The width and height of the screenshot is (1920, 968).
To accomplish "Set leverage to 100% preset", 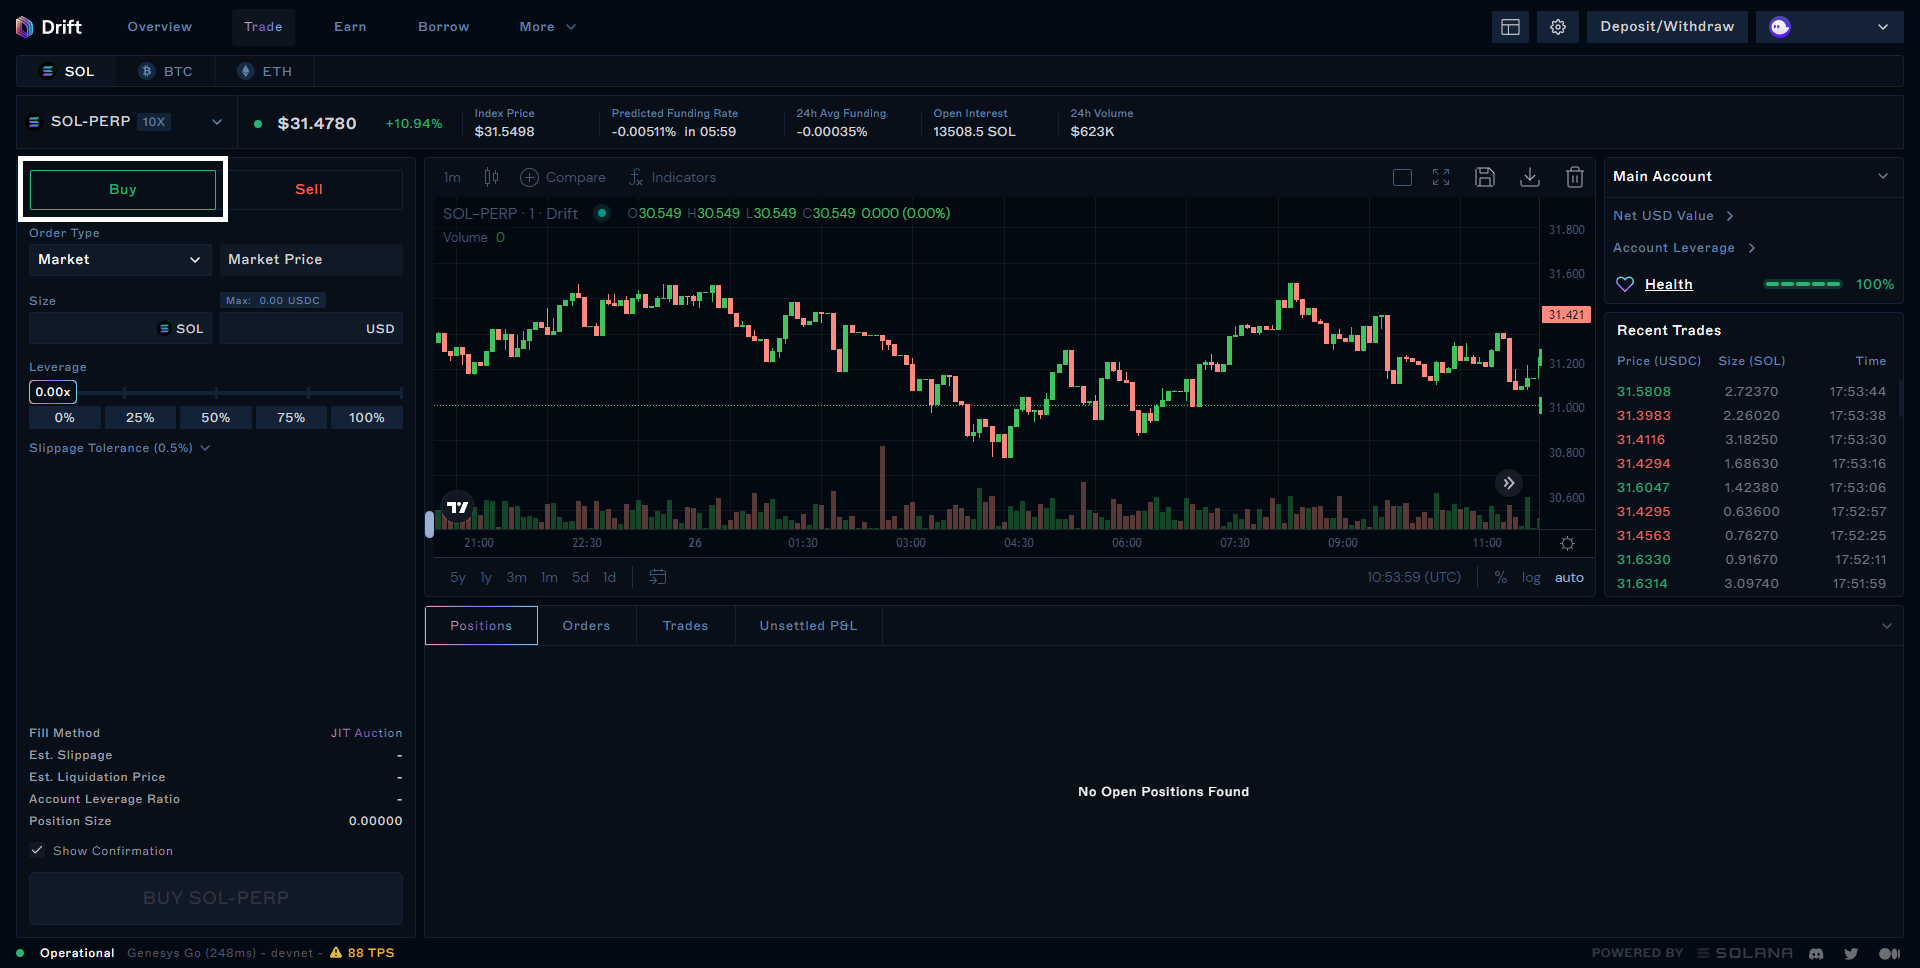I will coord(366,417).
